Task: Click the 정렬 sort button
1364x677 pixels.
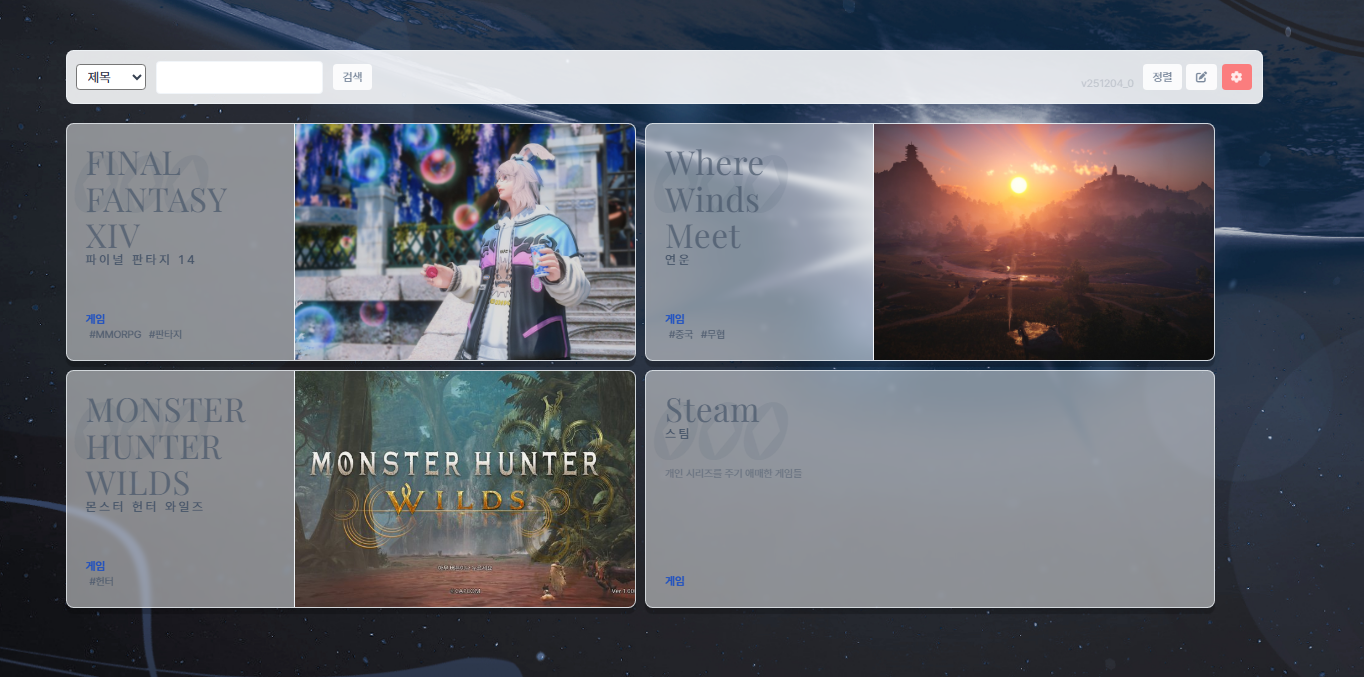Action: 1162,77
